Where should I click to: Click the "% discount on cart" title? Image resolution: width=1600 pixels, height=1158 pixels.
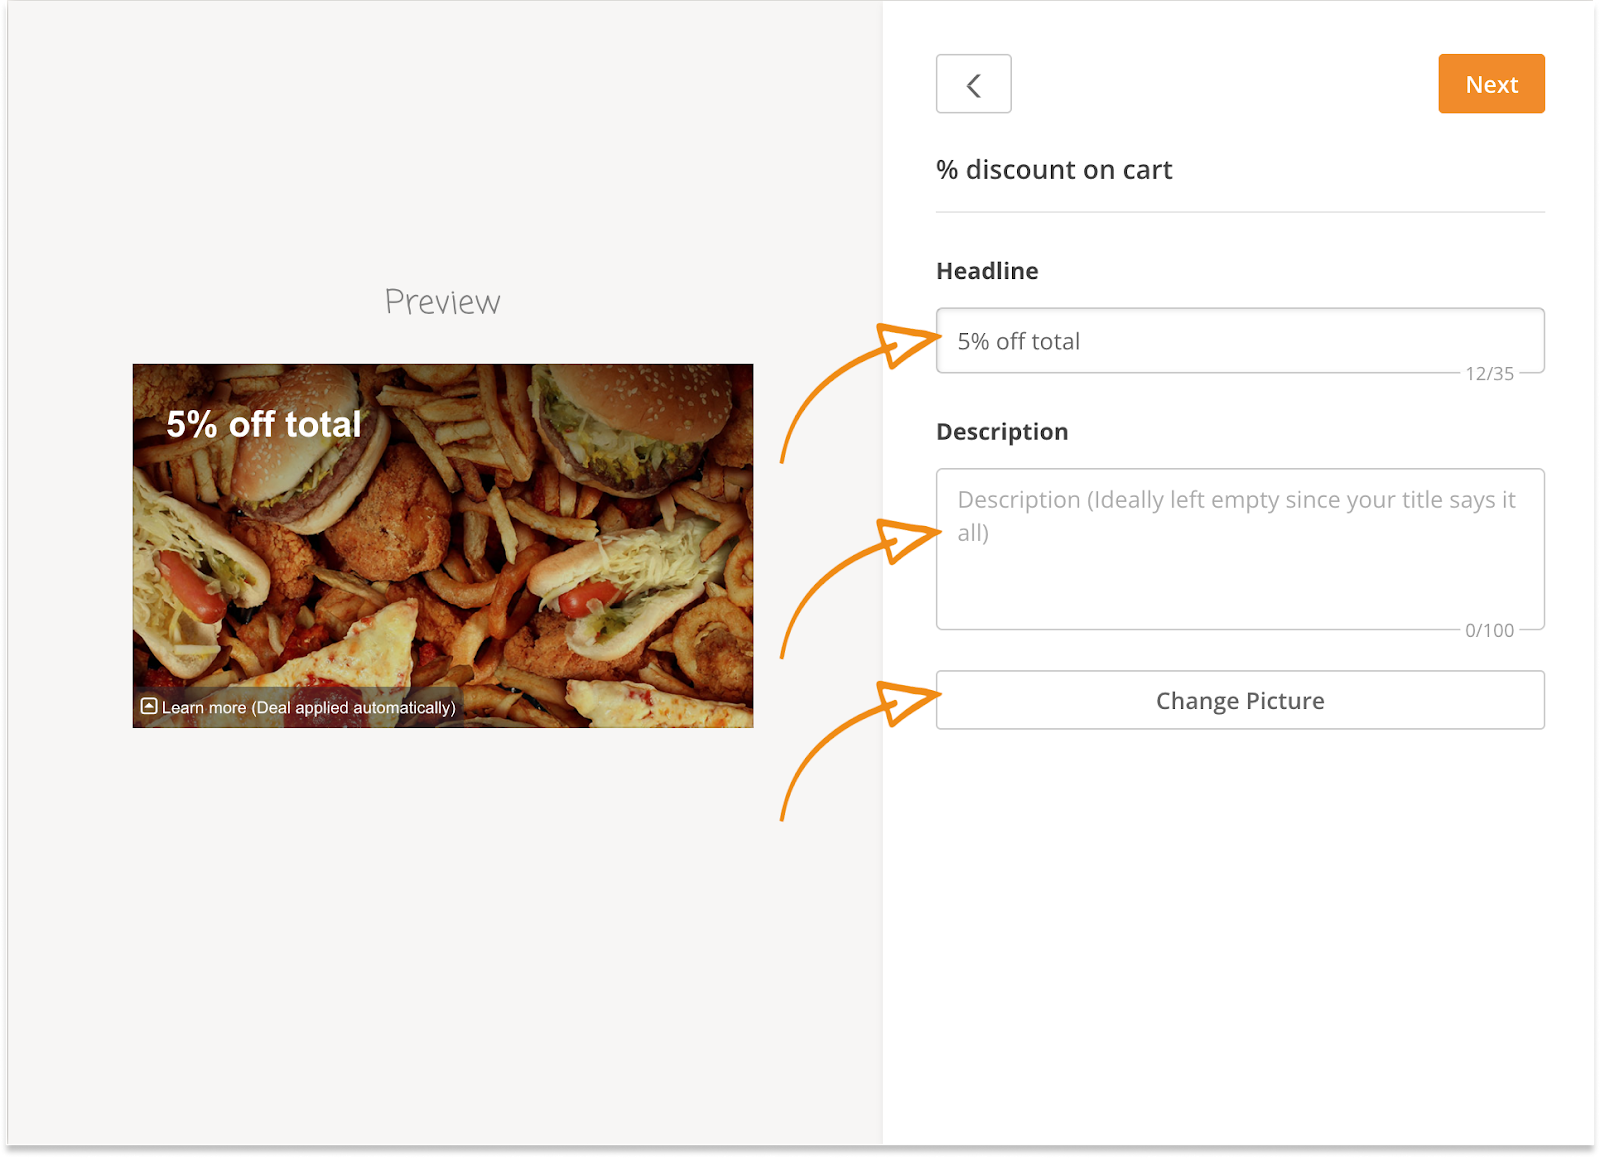pos(1054,170)
